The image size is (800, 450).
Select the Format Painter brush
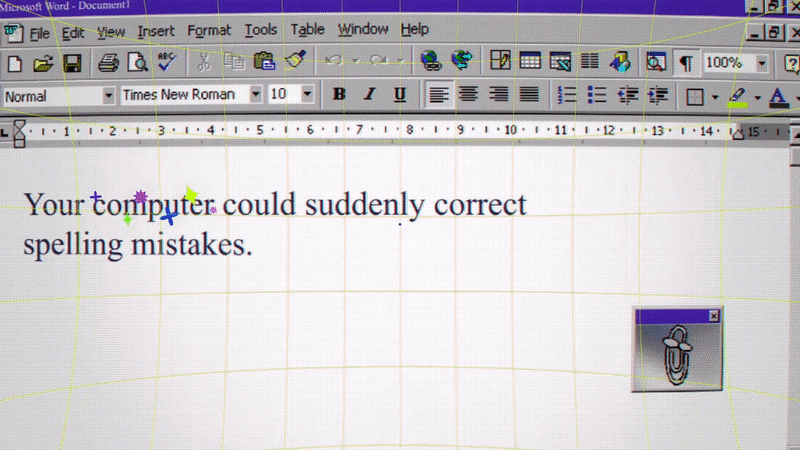(295, 60)
